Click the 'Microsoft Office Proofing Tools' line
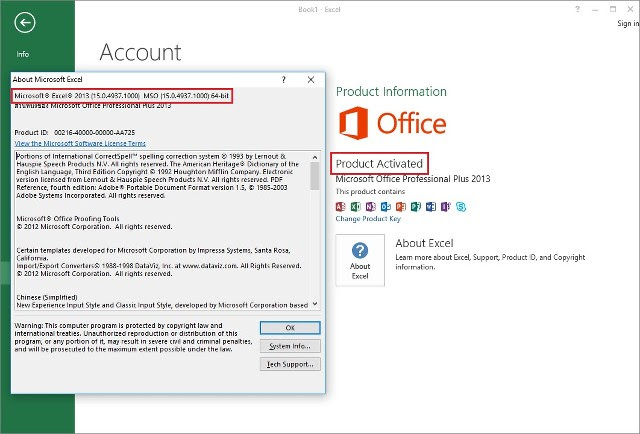 pos(68,219)
